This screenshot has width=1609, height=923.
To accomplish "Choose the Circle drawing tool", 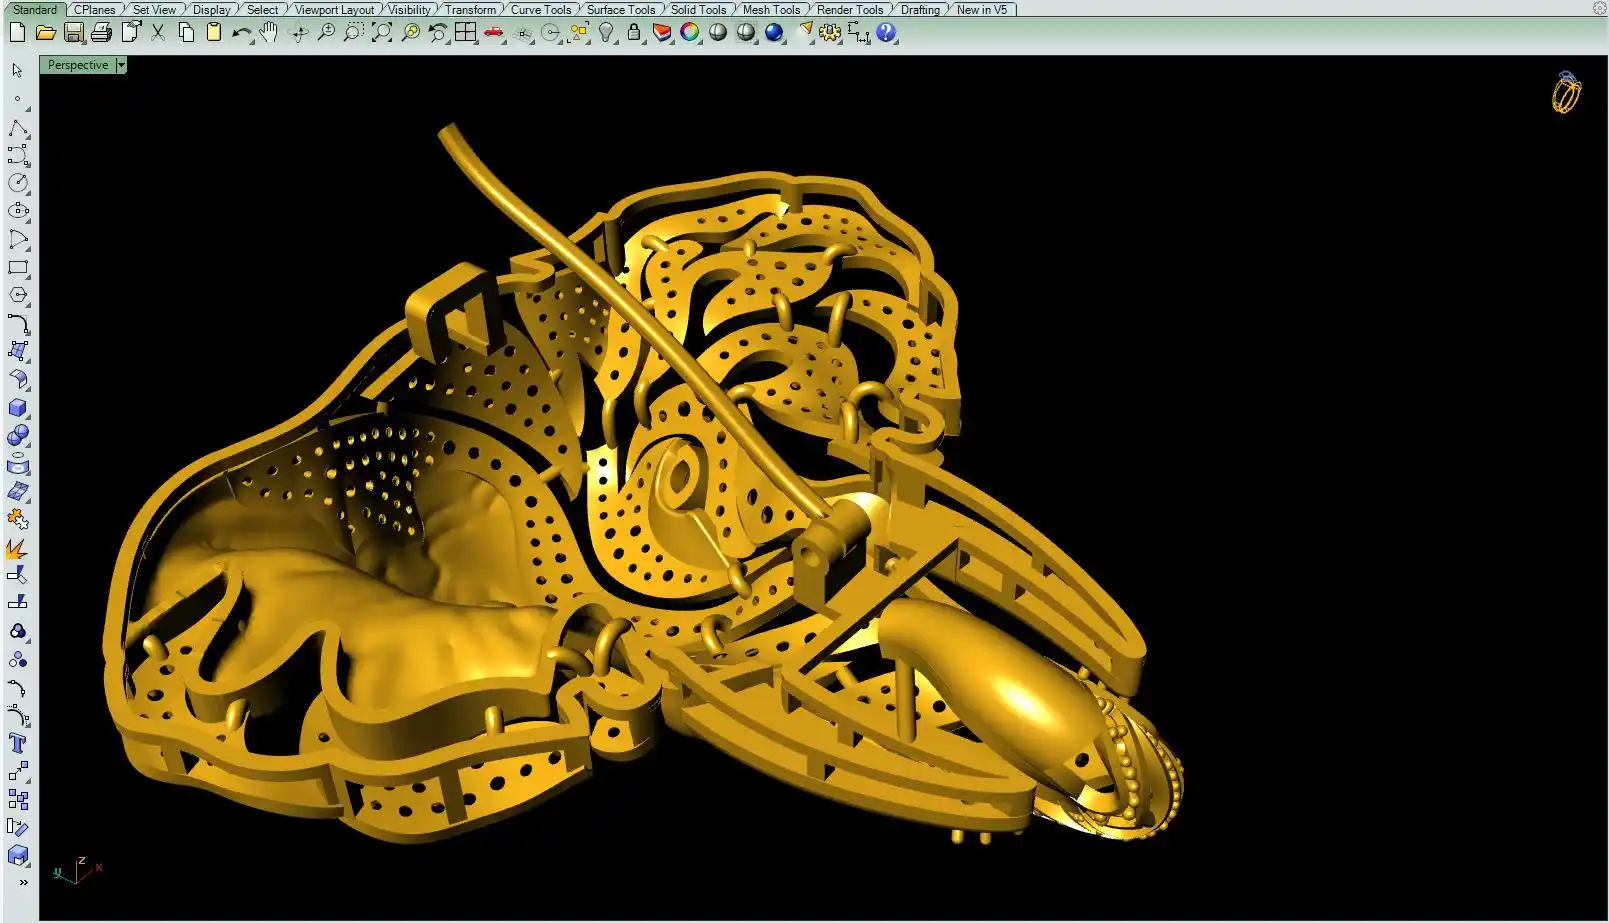I will point(18,183).
